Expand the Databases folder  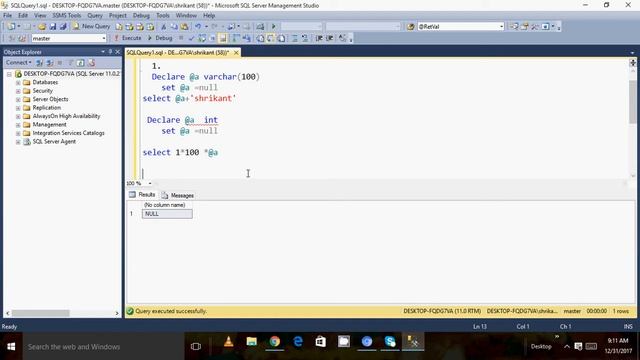[x=18, y=82]
